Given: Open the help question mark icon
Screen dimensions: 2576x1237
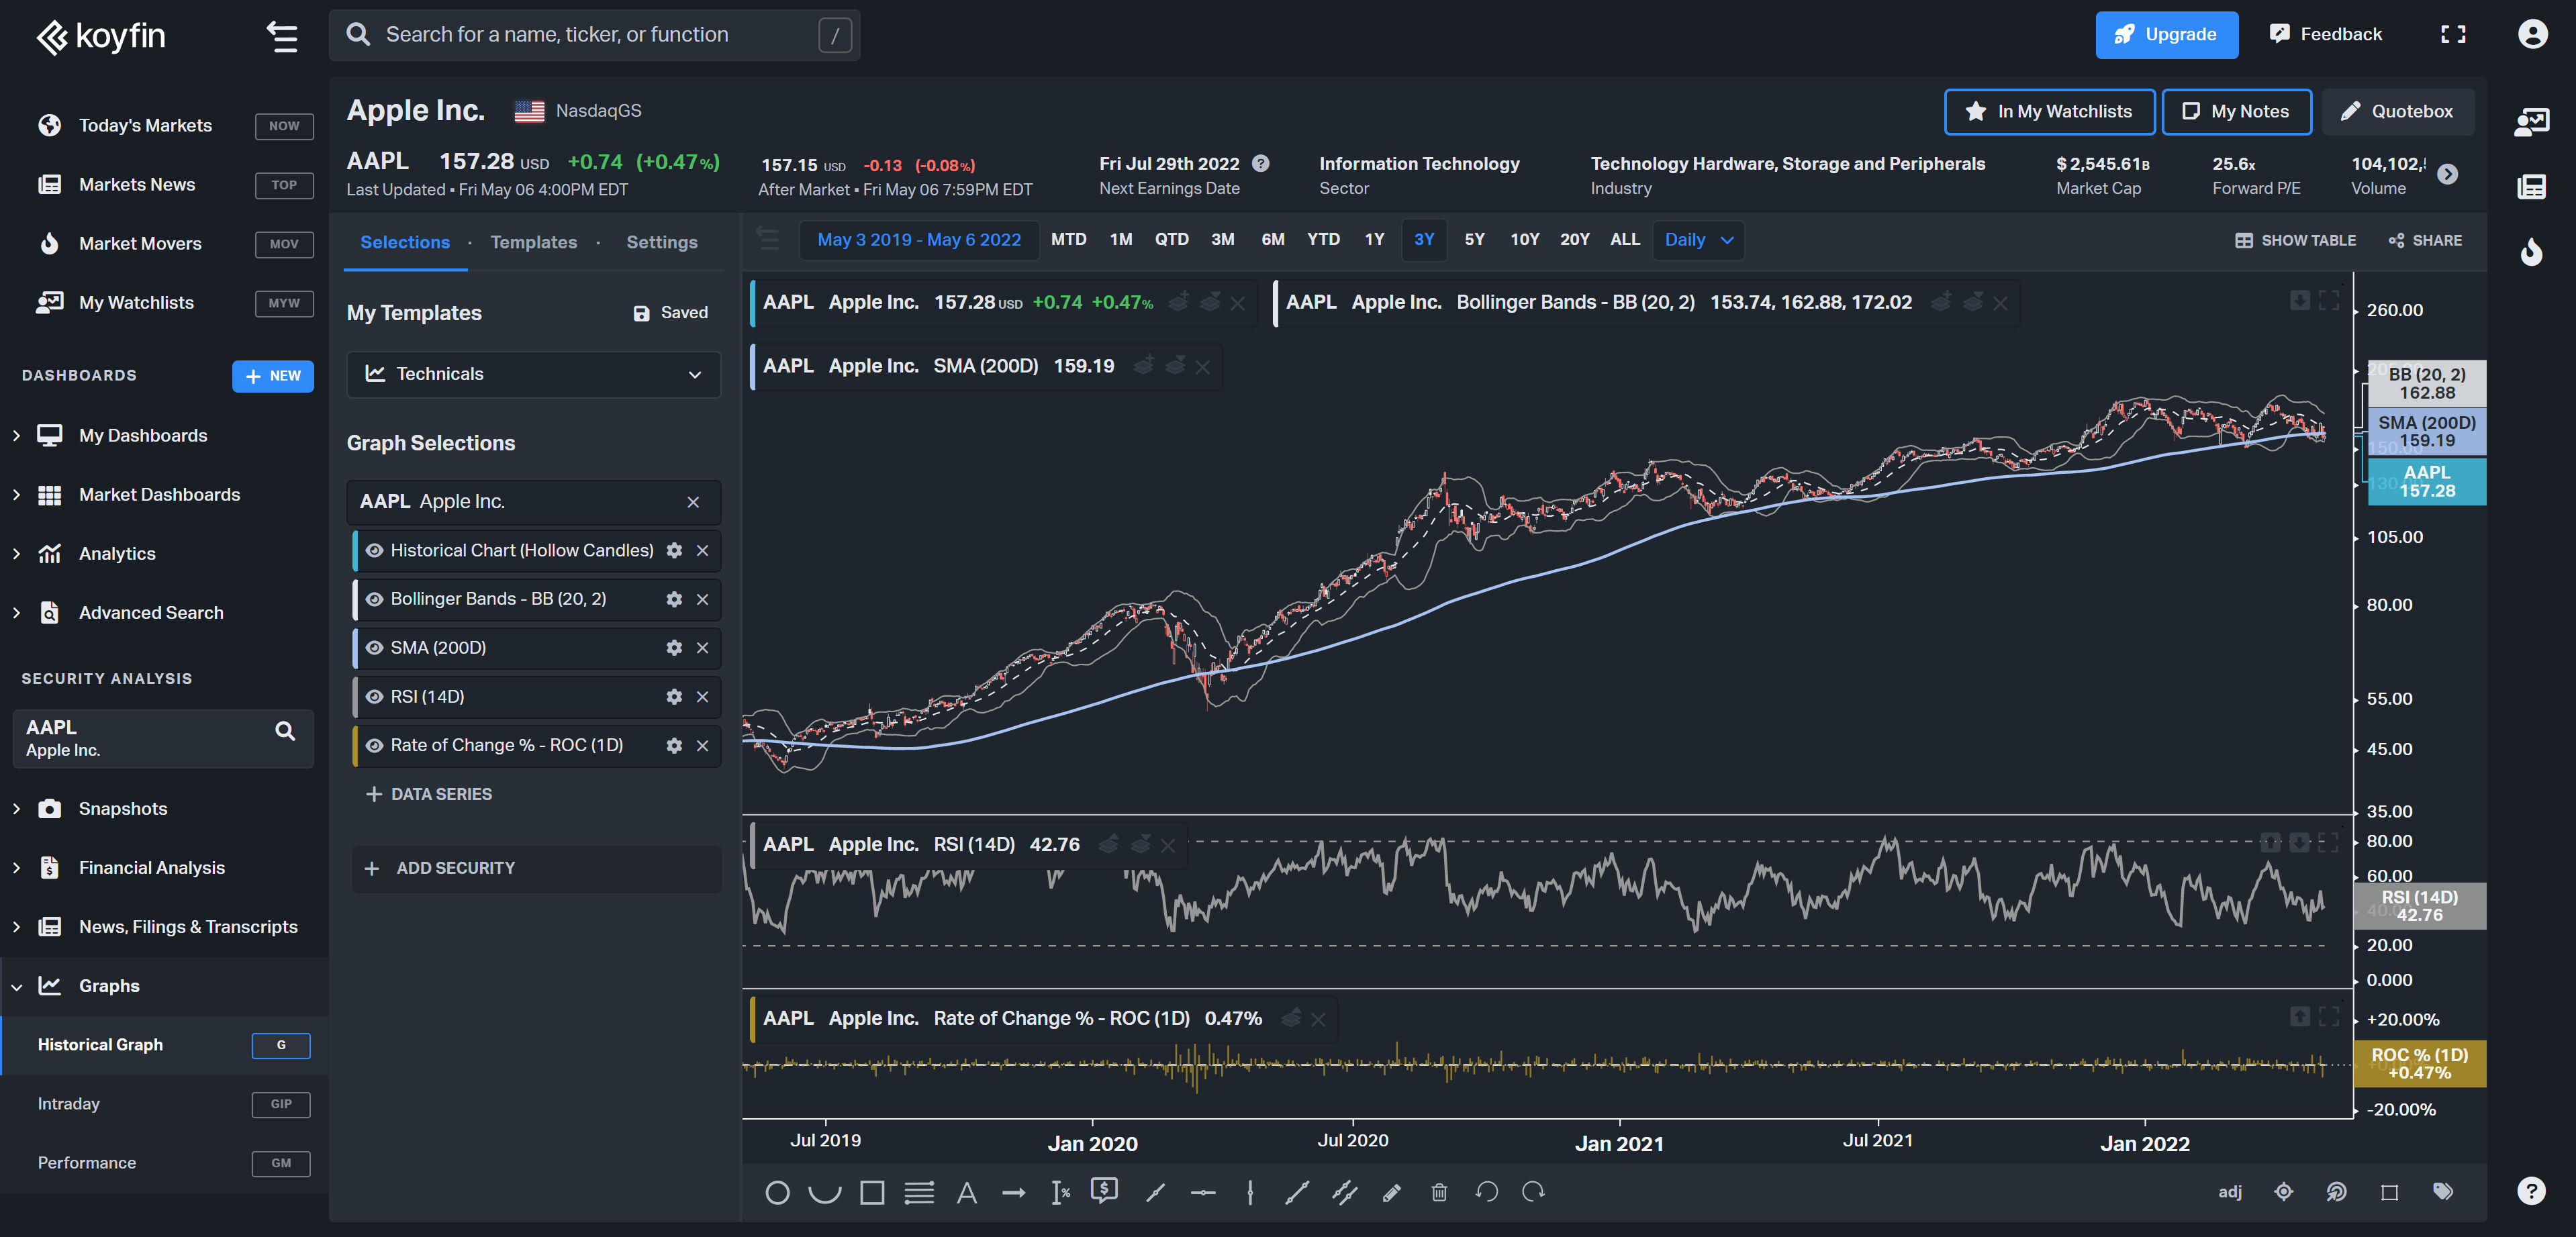Looking at the screenshot, I should [x=2531, y=1190].
